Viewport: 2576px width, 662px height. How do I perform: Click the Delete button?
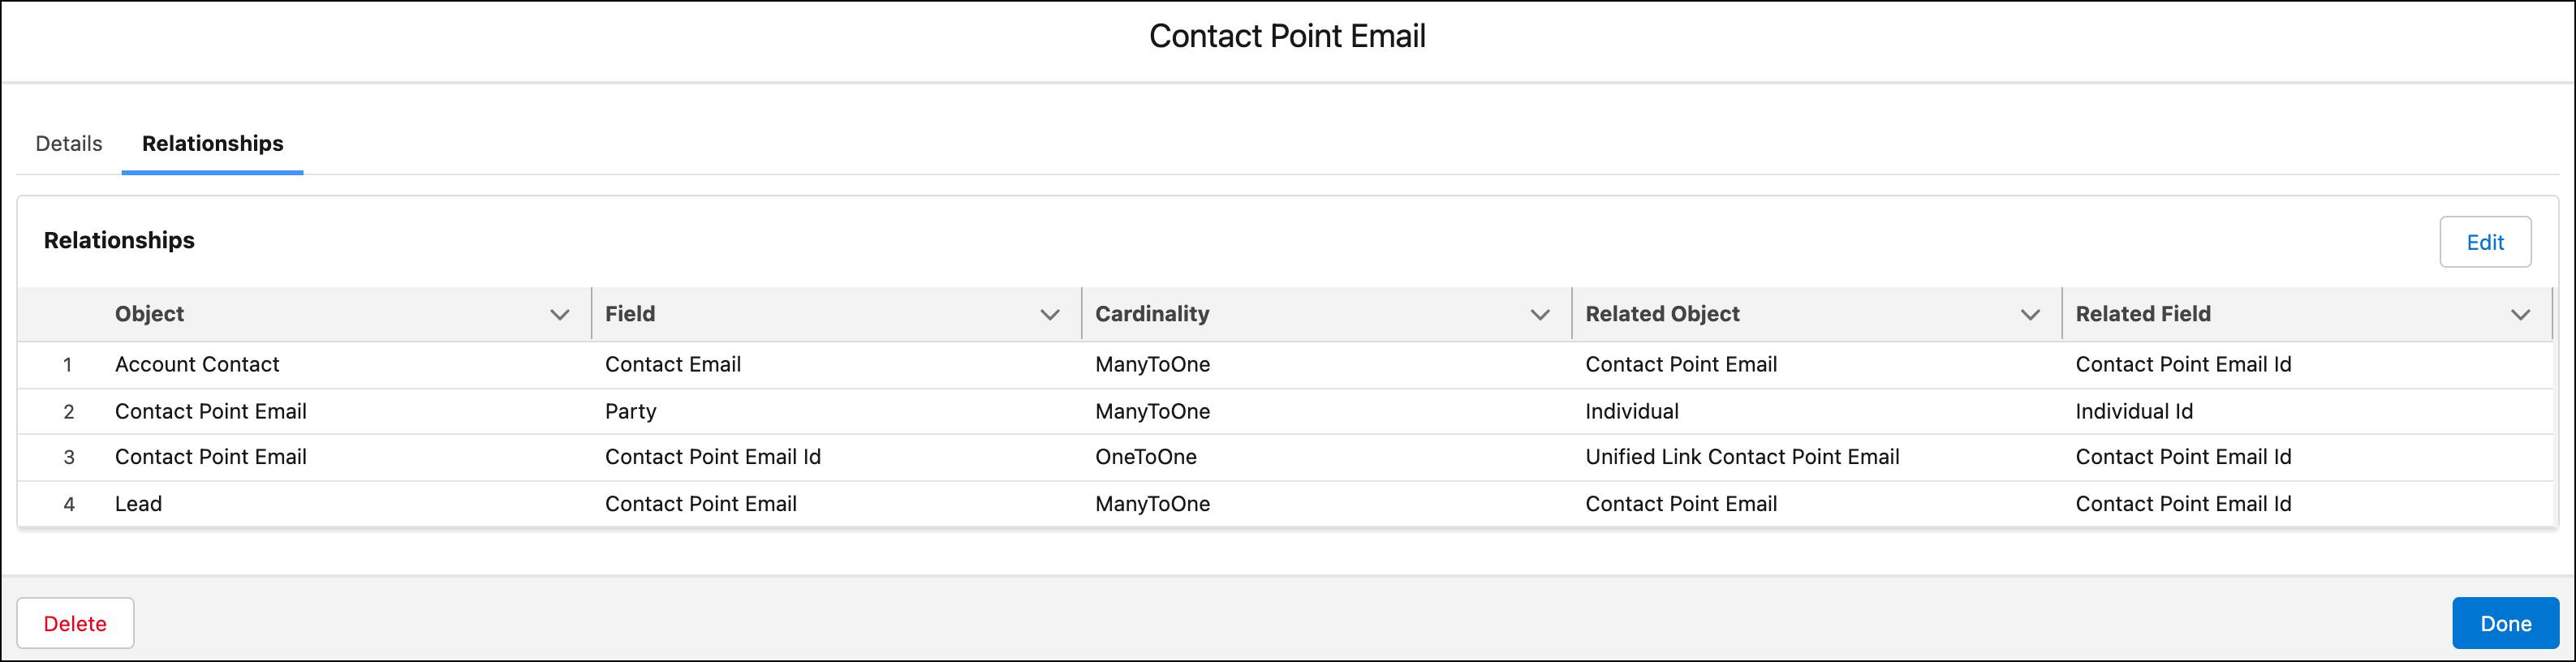(75, 622)
